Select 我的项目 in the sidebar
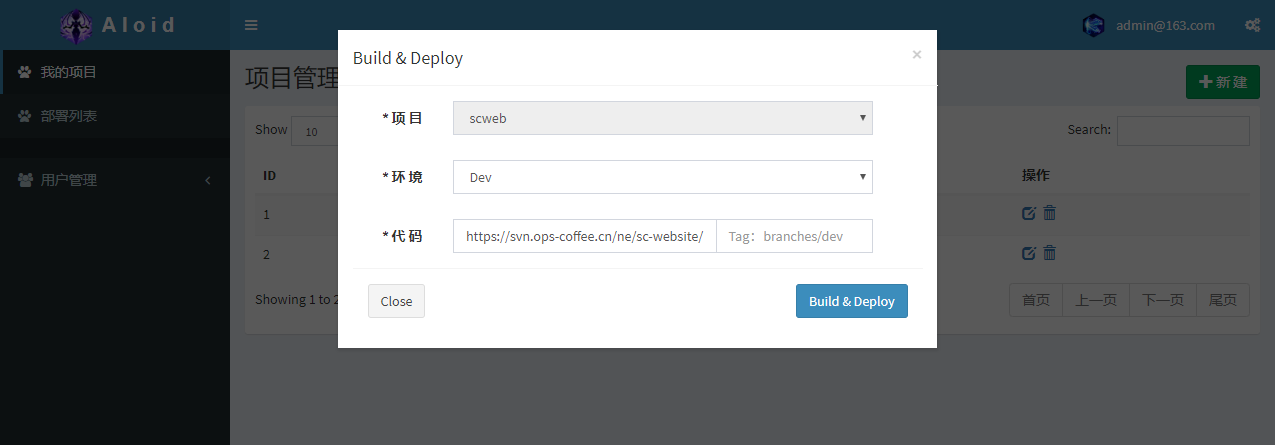1275x445 pixels. 68,72
